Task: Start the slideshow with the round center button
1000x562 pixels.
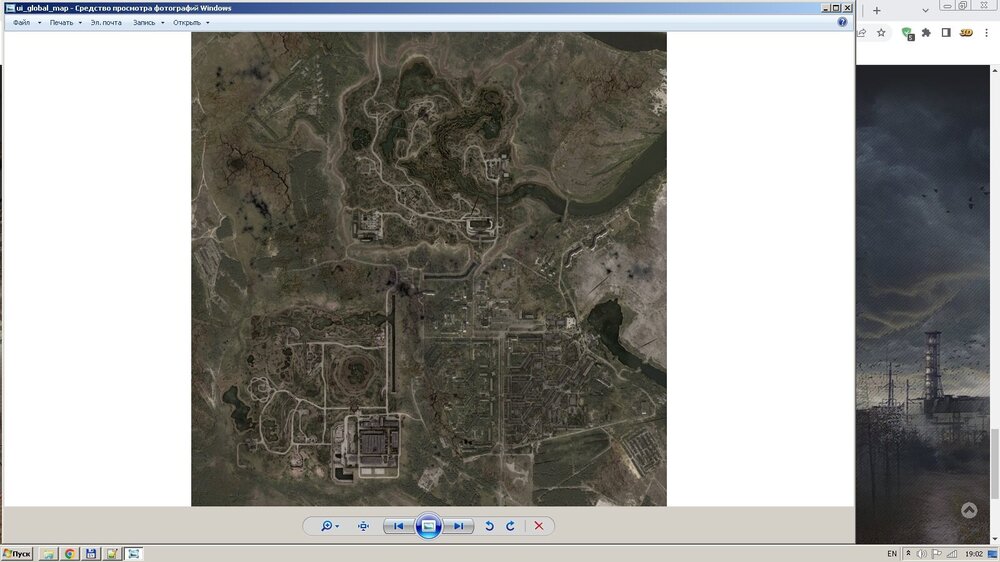Action: 429,526
